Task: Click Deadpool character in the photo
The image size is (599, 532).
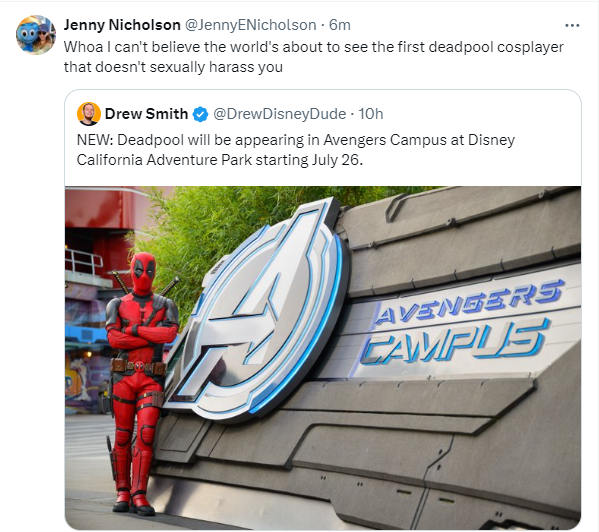Action: [139, 382]
